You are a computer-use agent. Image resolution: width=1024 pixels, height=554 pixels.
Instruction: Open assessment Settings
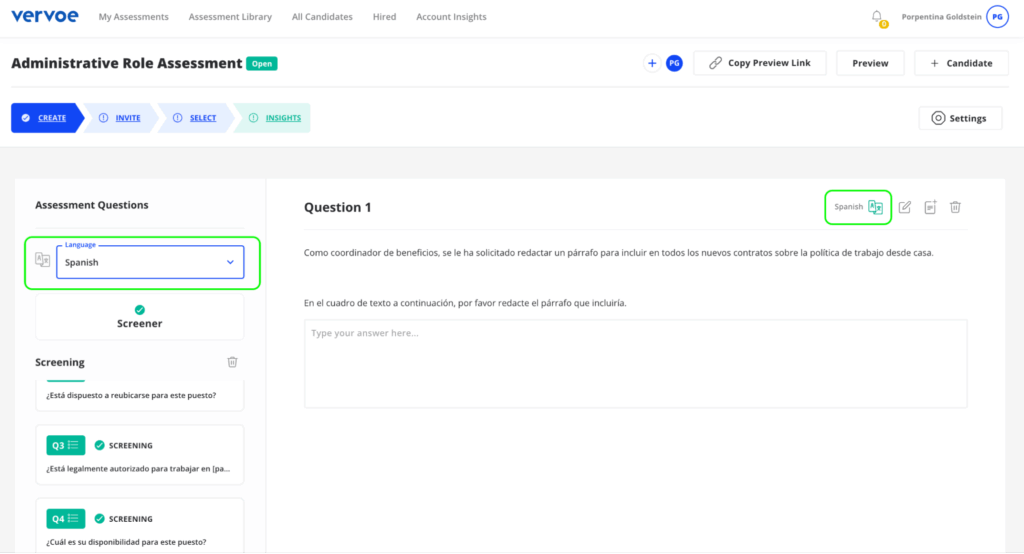(x=959, y=118)
